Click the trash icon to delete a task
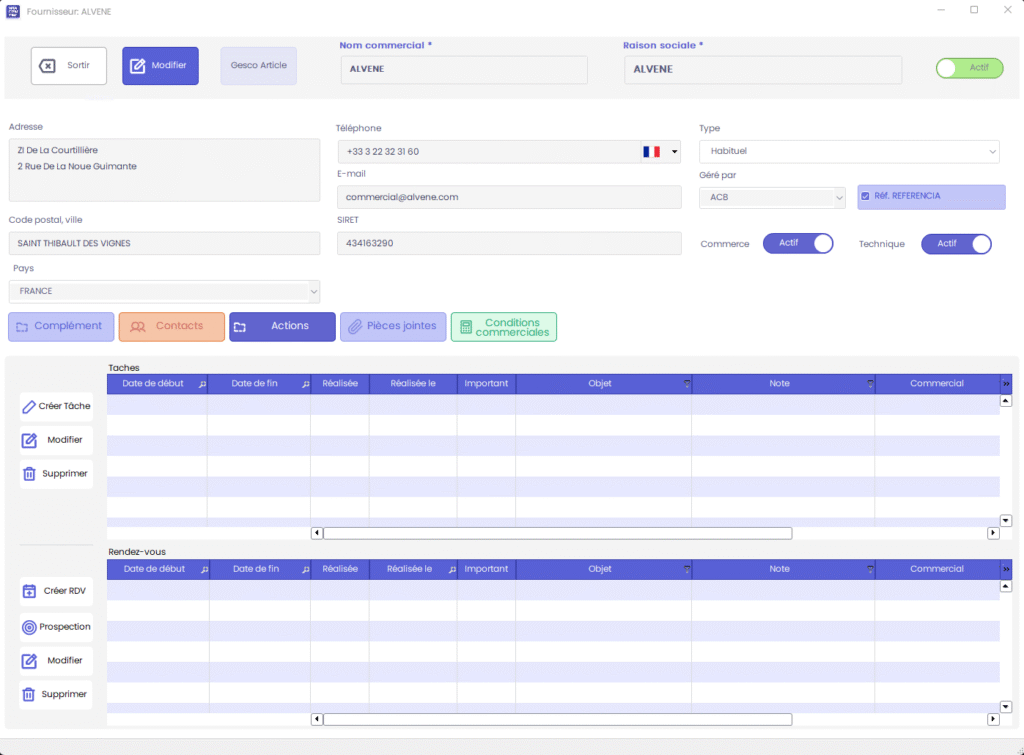 29,474
